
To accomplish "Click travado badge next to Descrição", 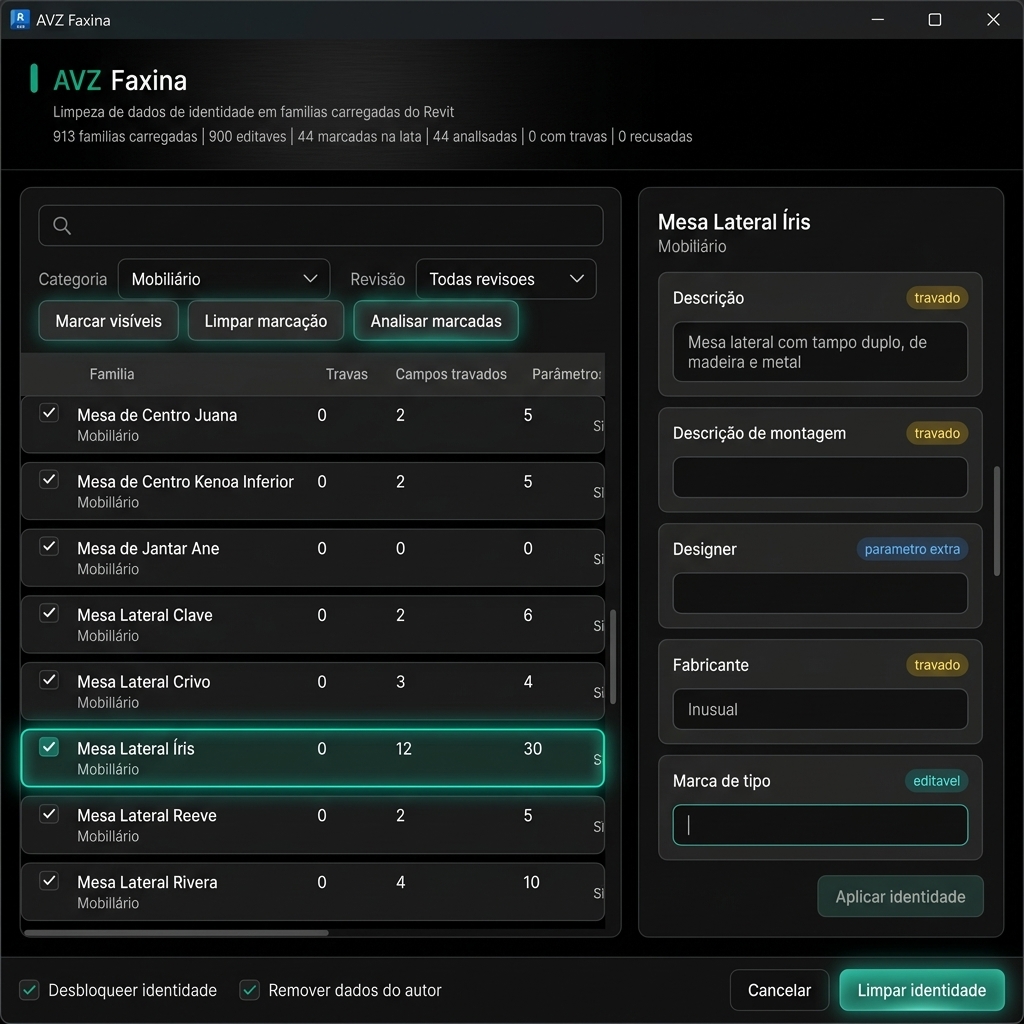I will pos(936,298).
